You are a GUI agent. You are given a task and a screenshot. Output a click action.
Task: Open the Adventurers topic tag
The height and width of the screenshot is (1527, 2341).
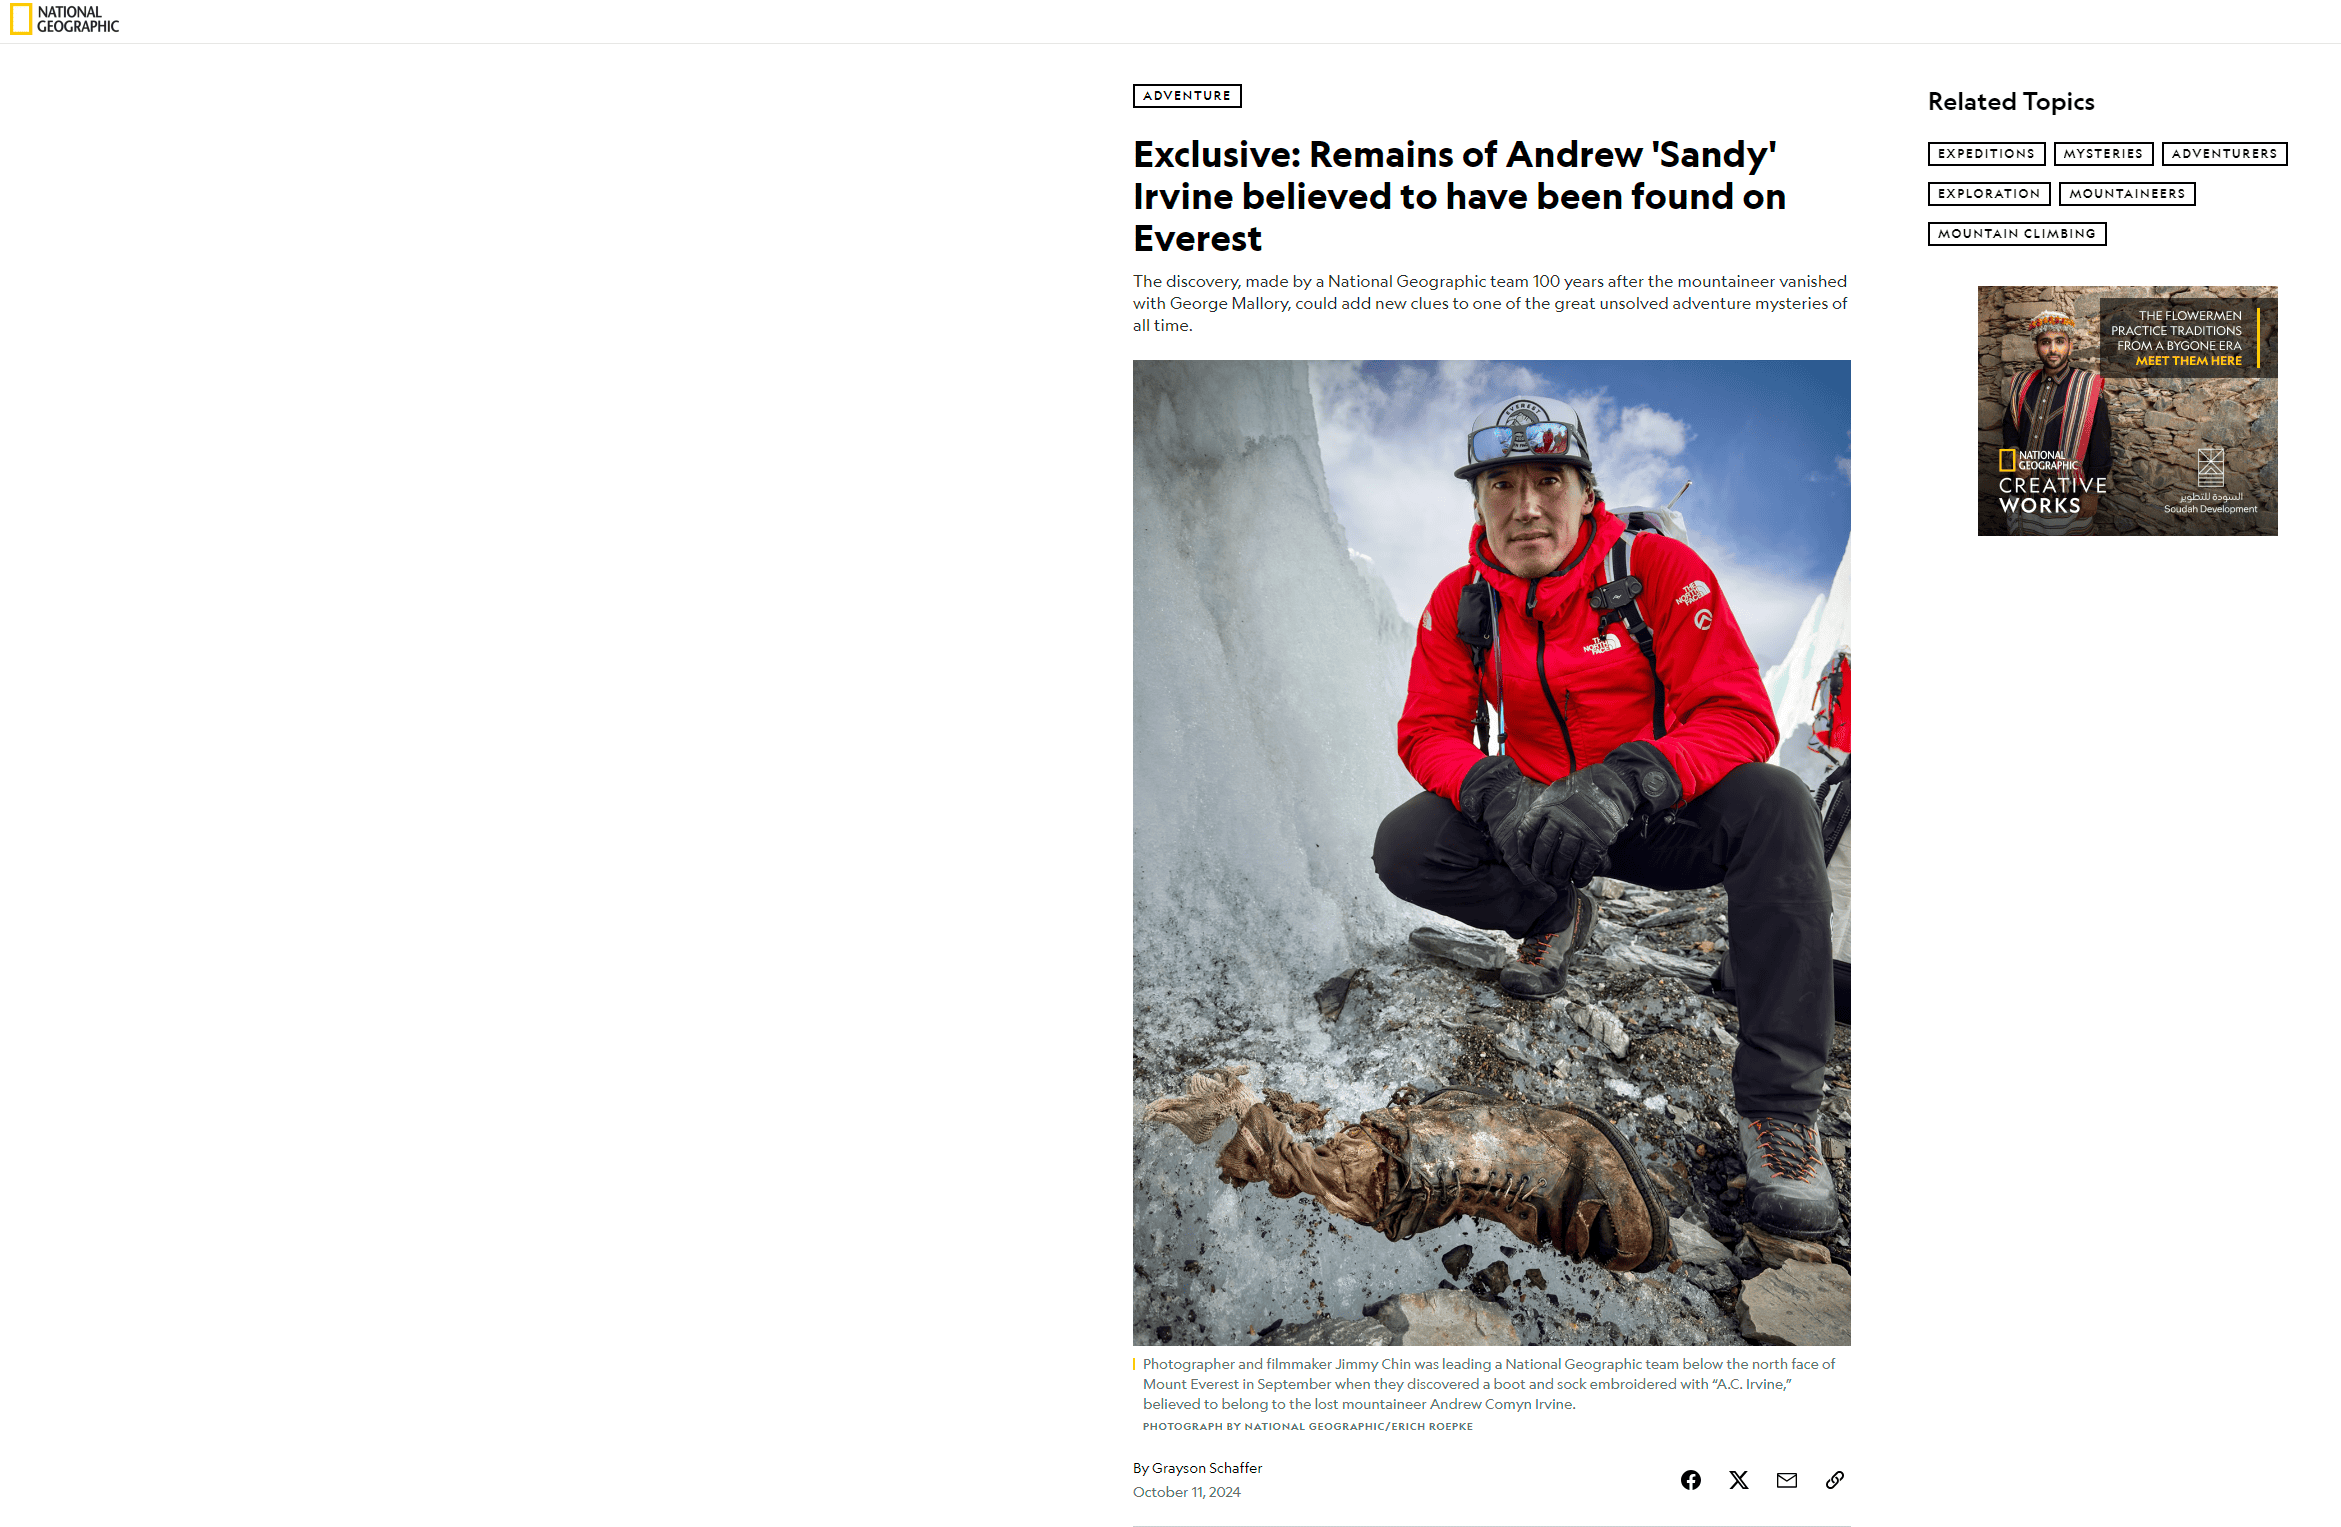pos(2224,154)
